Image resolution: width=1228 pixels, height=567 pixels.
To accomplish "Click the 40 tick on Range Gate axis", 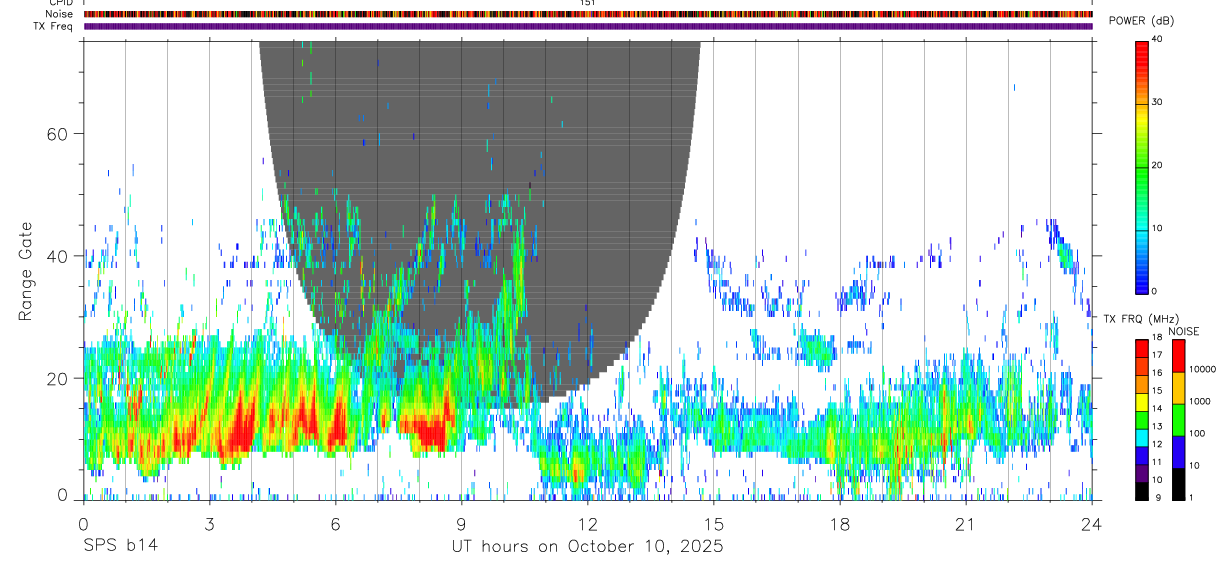I will (x=58, y=256).
